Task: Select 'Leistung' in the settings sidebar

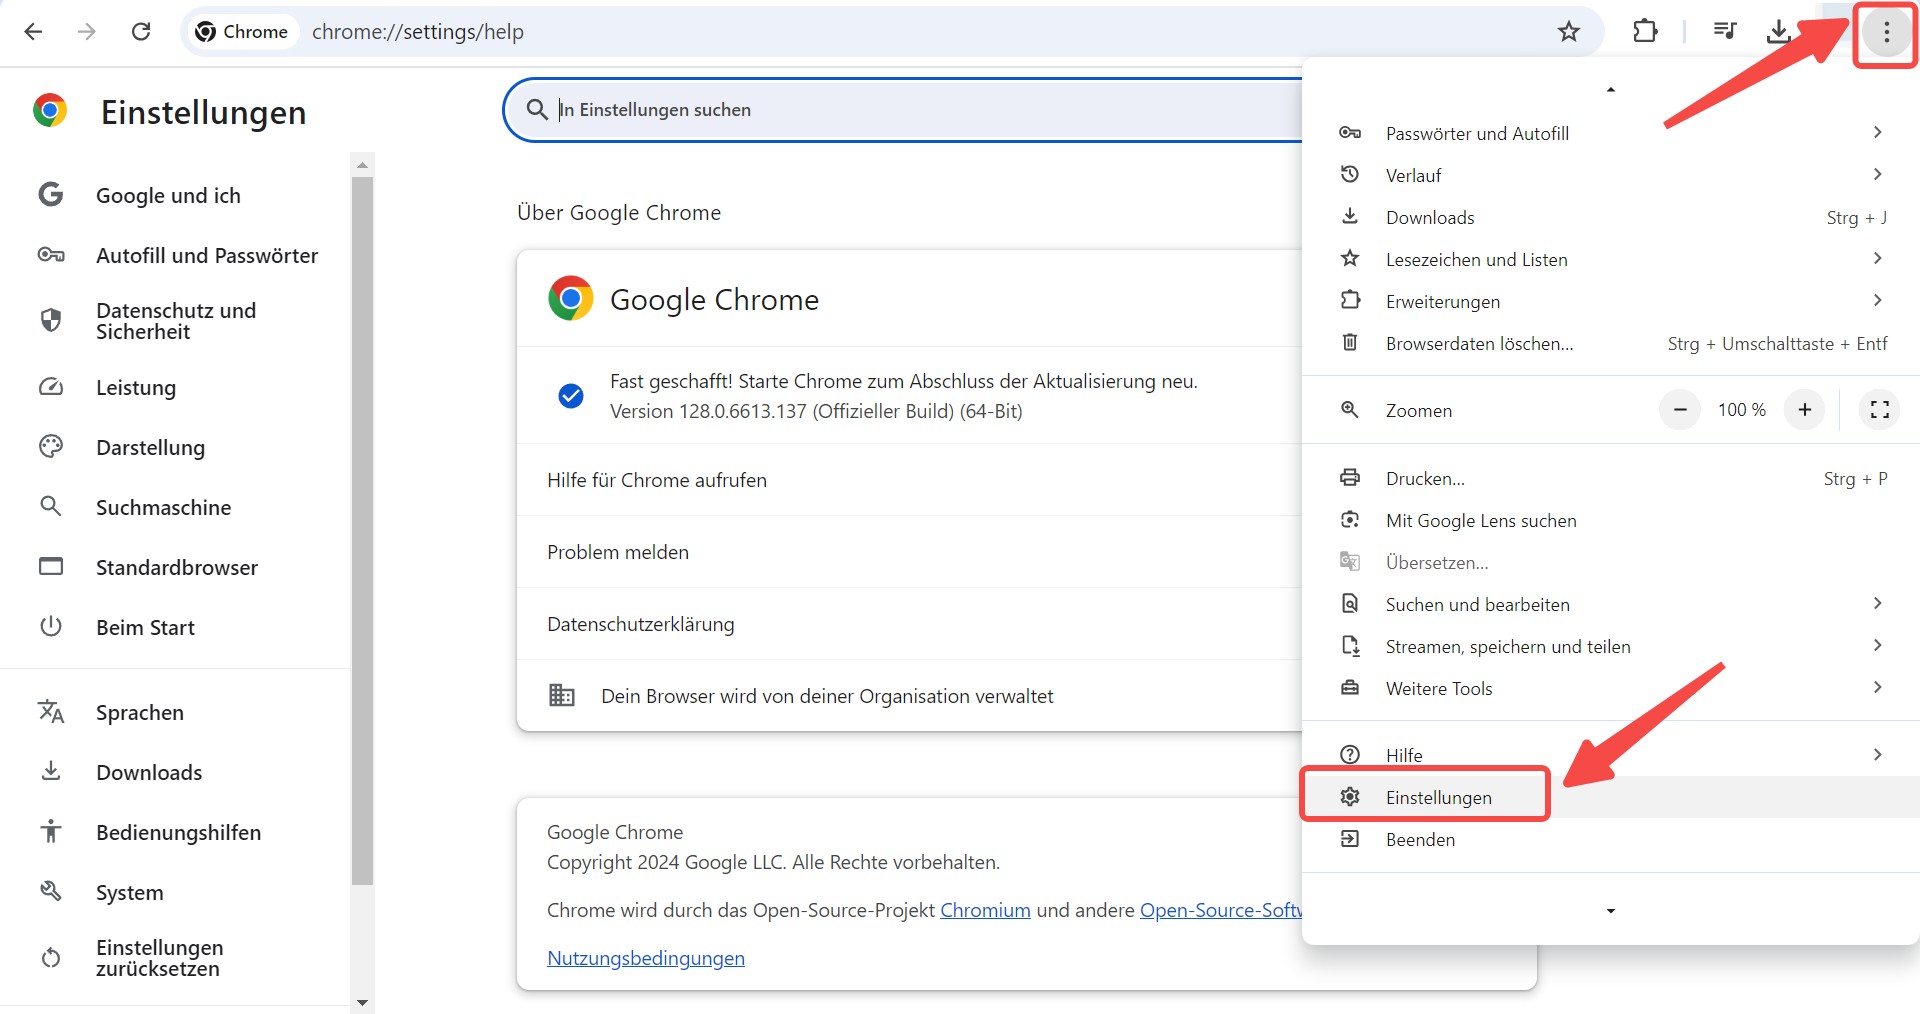Action: pyautogui.click(x=176, y=387)
